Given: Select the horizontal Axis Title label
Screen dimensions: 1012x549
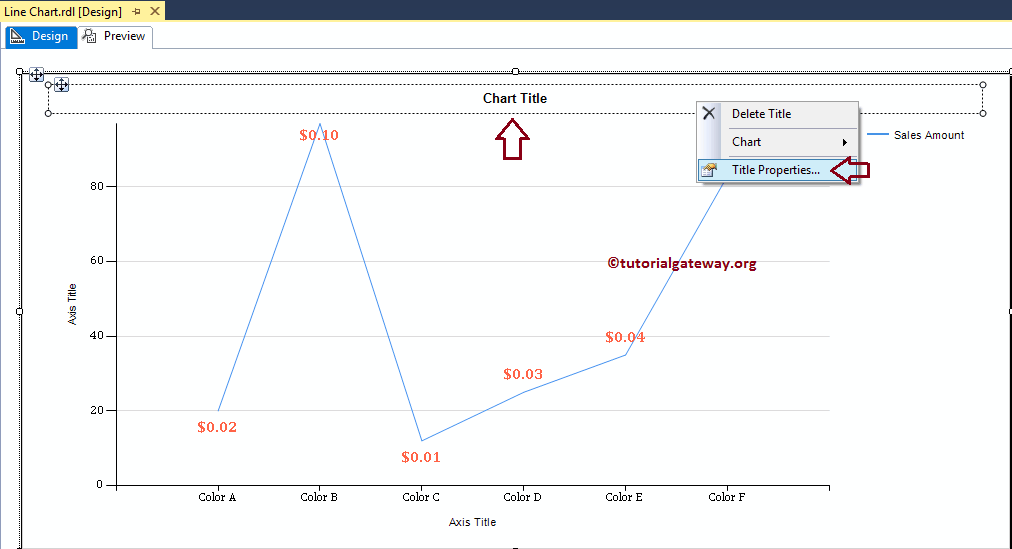Looking at the screenshot, I should point(472,522).
